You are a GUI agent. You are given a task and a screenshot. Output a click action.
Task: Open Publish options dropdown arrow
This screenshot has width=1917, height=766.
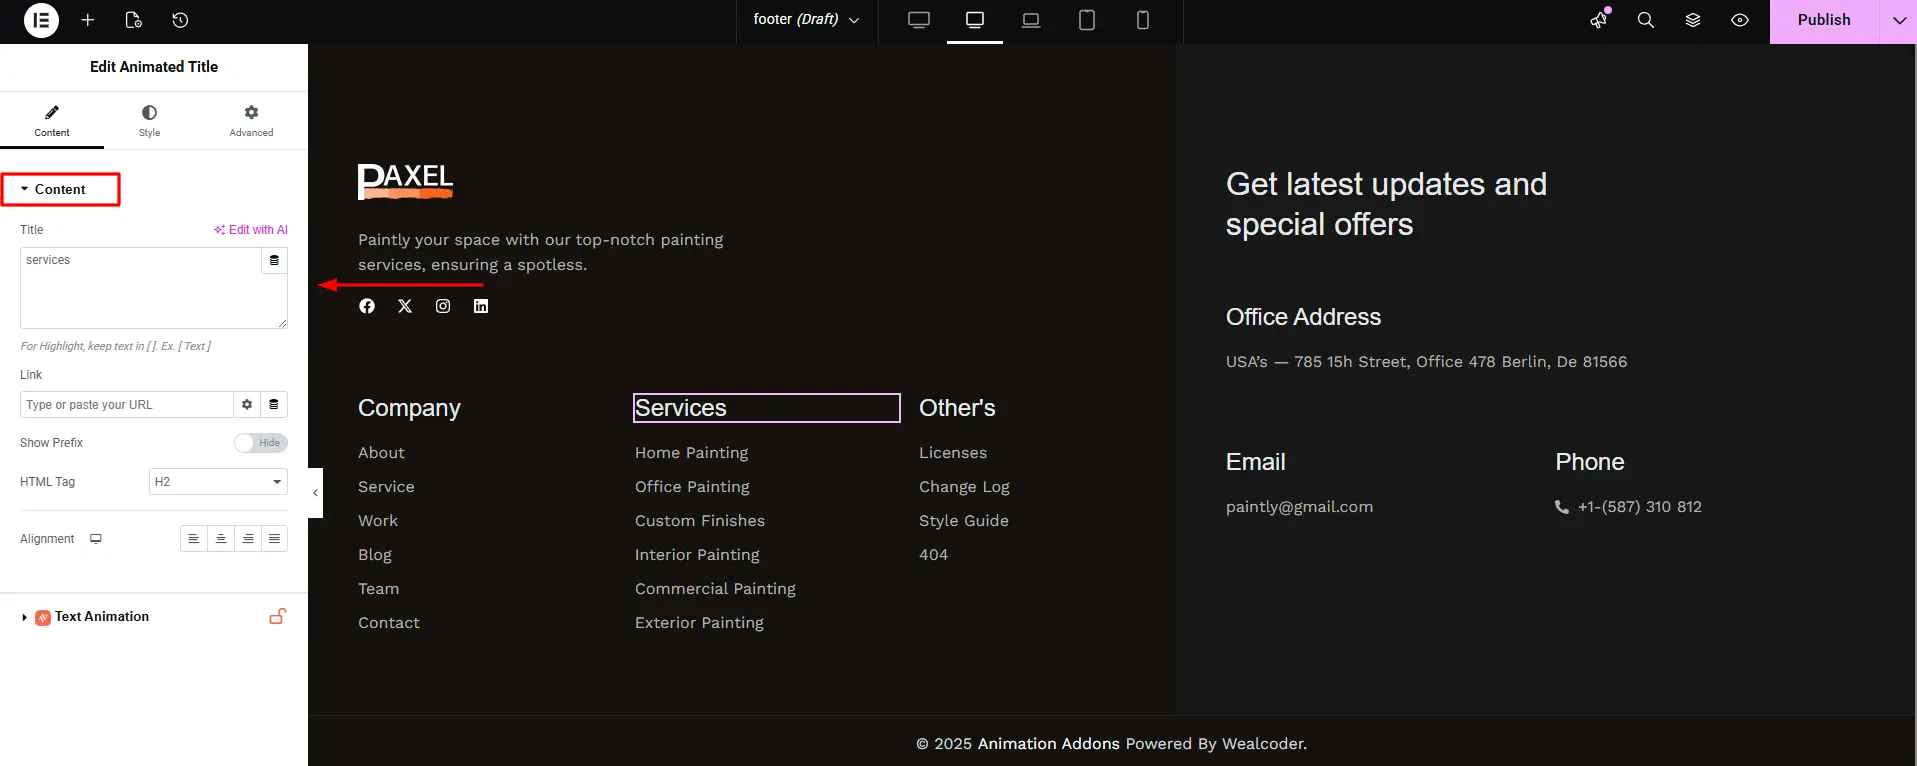(x=1899, y=20)
